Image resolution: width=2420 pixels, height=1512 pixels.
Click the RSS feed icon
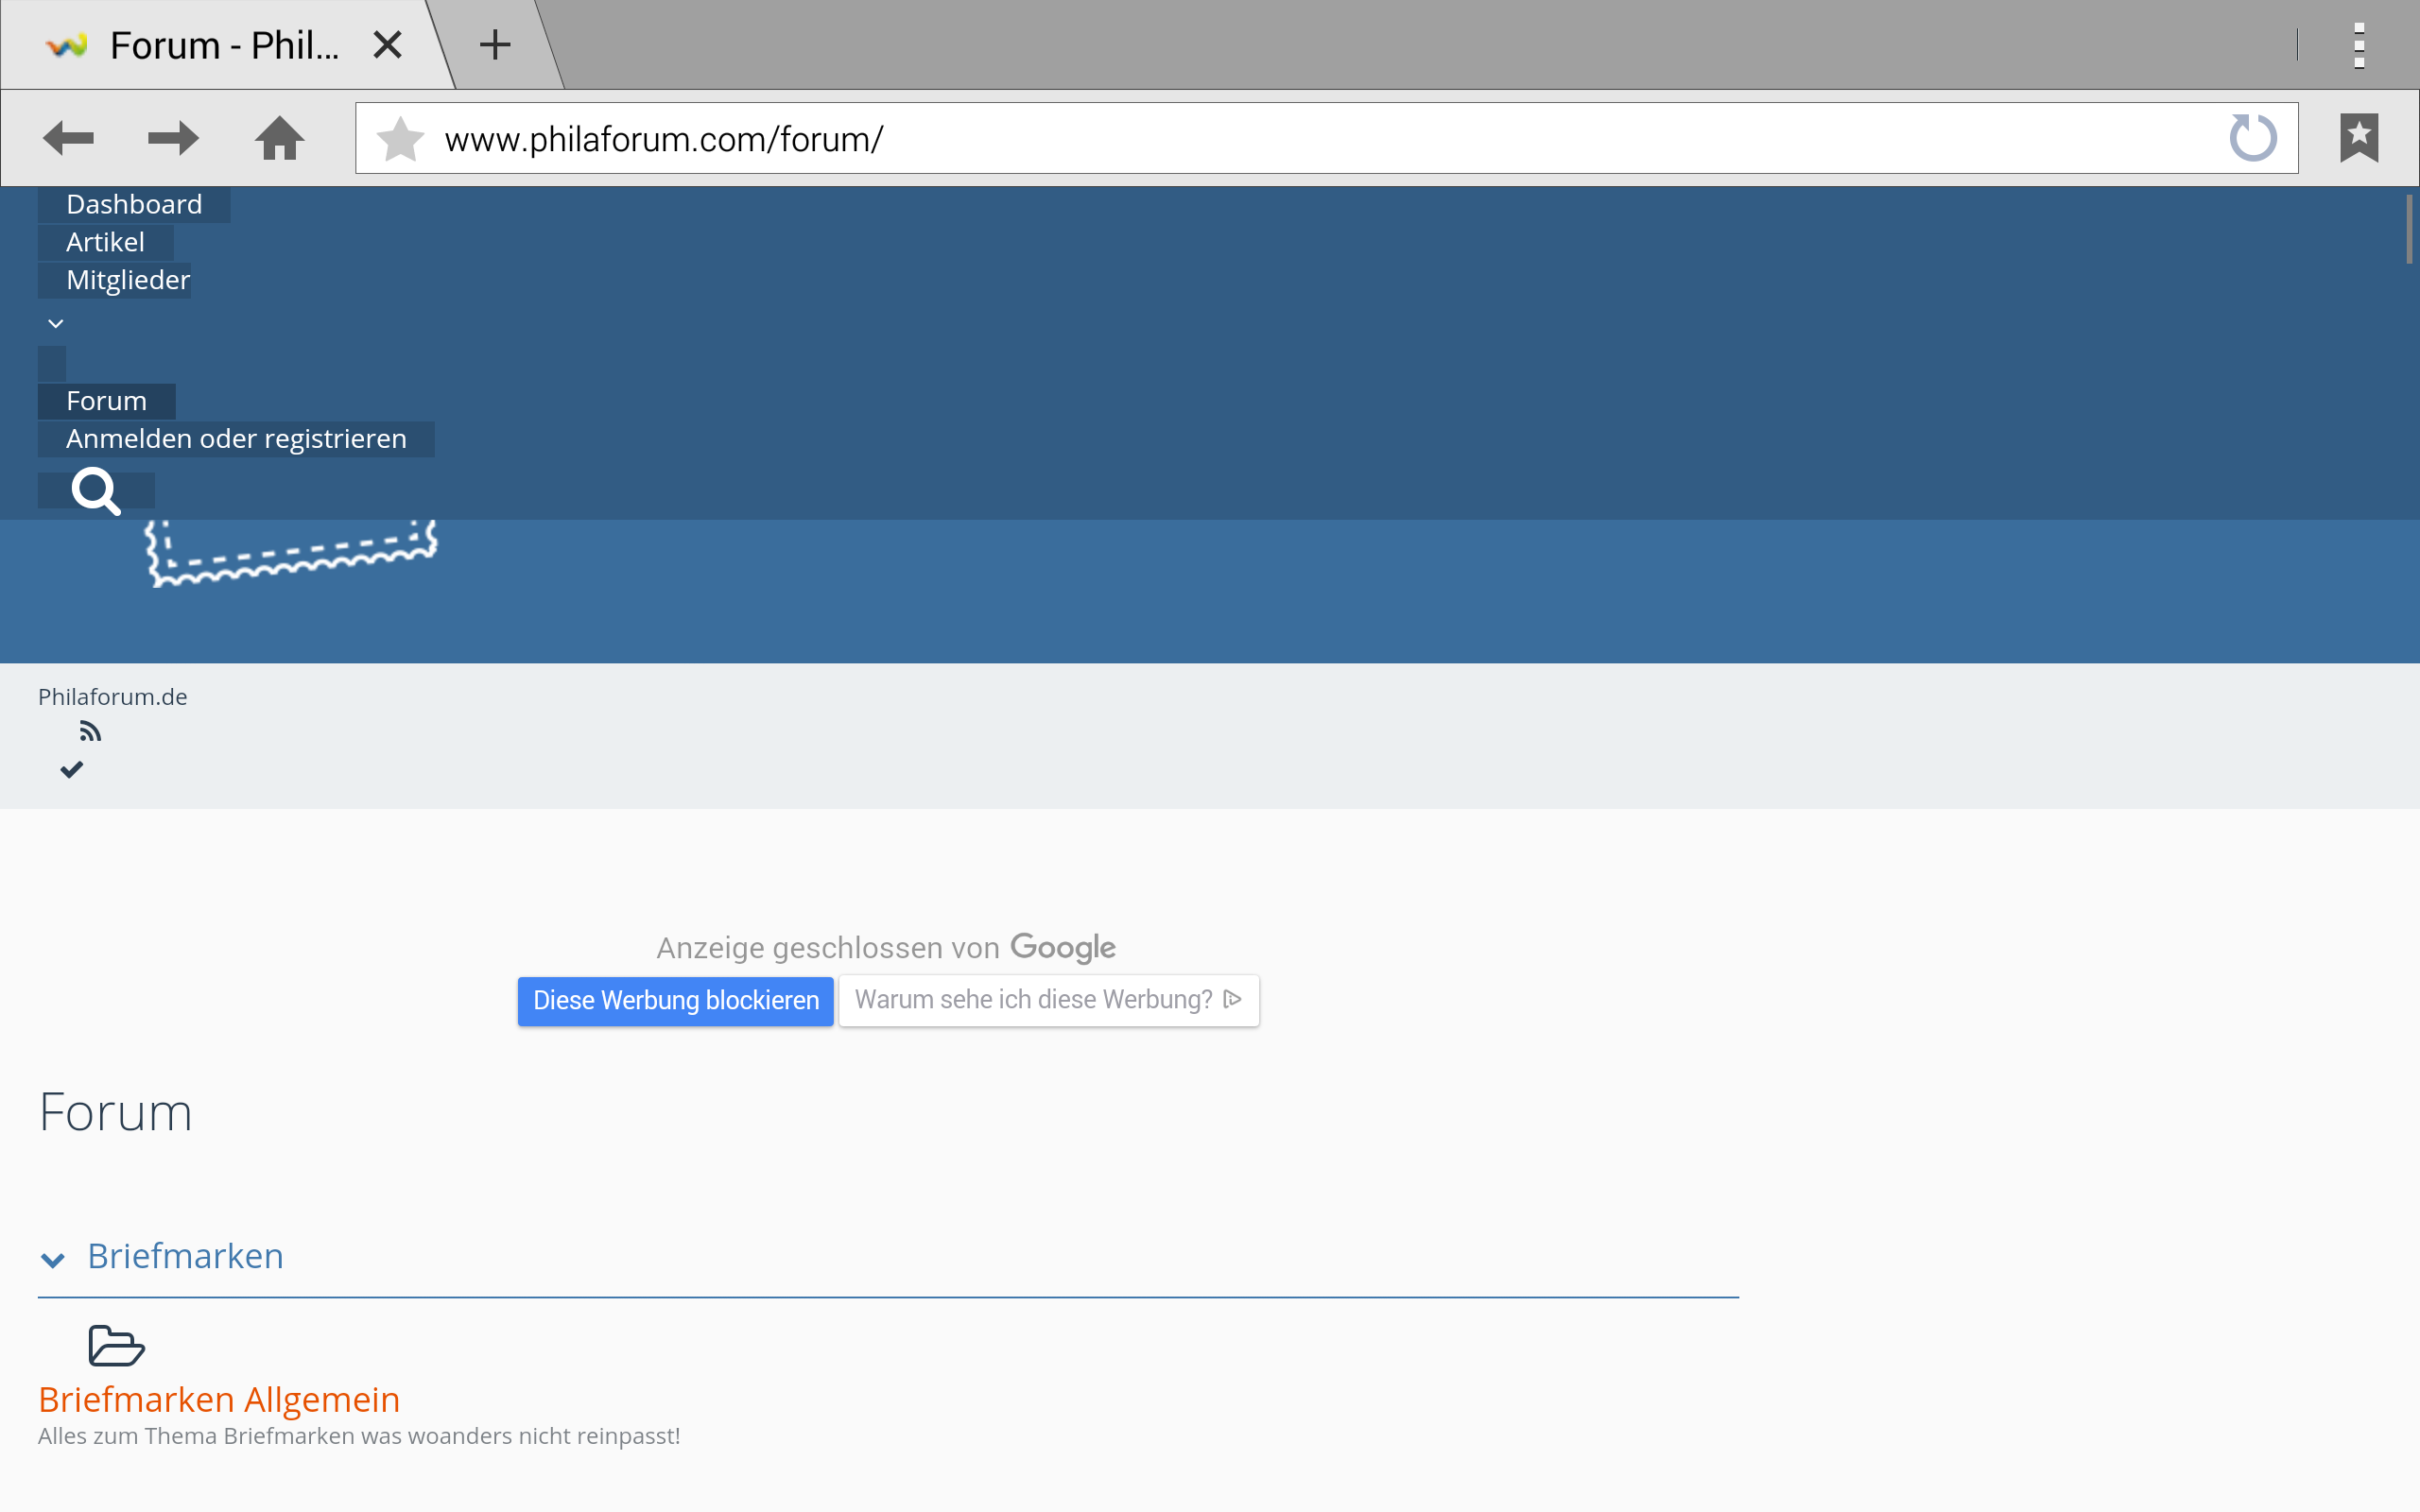(x=90, y=732)
